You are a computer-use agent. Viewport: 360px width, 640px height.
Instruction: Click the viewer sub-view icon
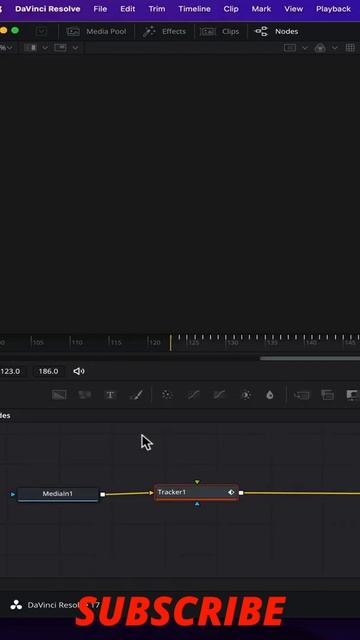(x=60, y=48)
